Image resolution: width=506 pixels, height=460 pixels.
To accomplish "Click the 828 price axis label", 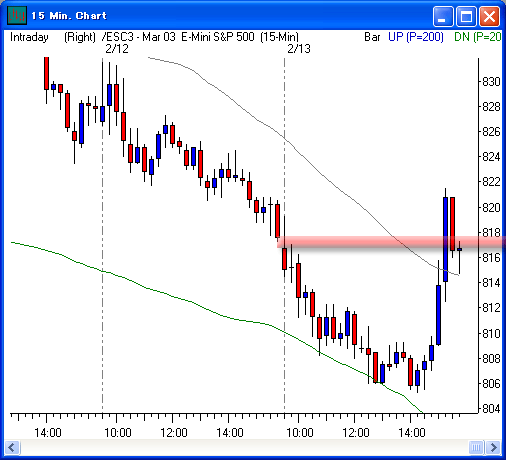I will coord(491,107).
